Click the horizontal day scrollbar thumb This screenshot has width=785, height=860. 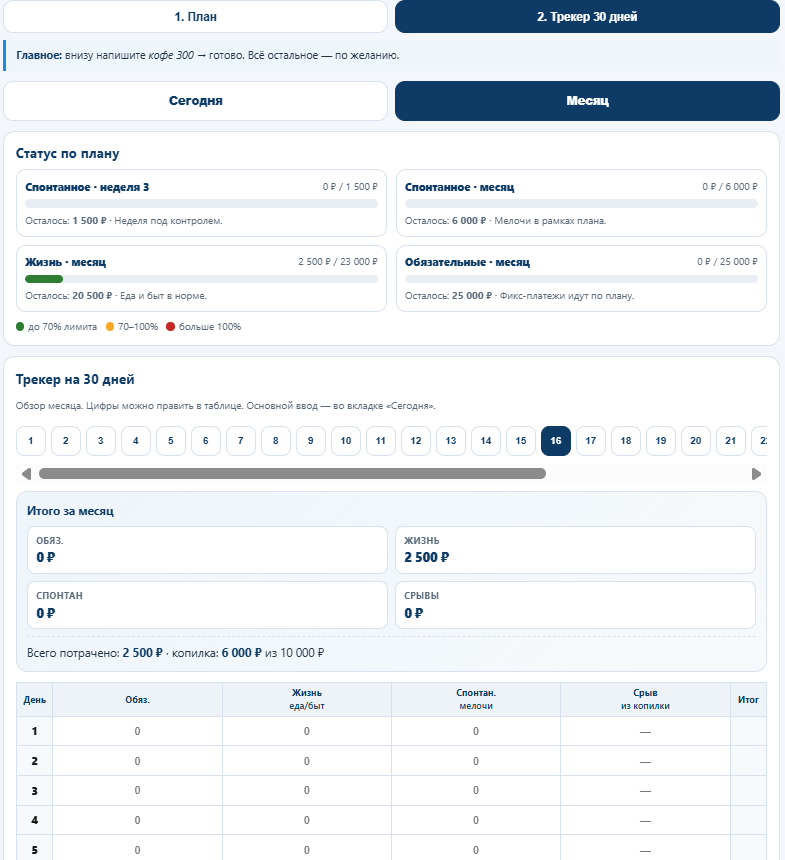pos(292,474)
